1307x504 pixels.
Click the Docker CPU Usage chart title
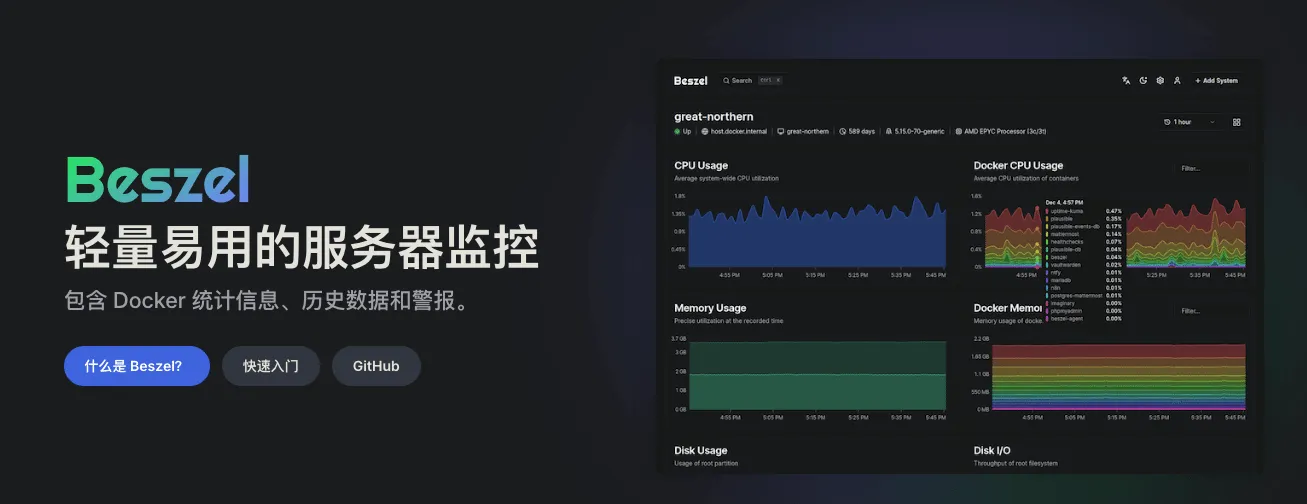click(1018, 165)
